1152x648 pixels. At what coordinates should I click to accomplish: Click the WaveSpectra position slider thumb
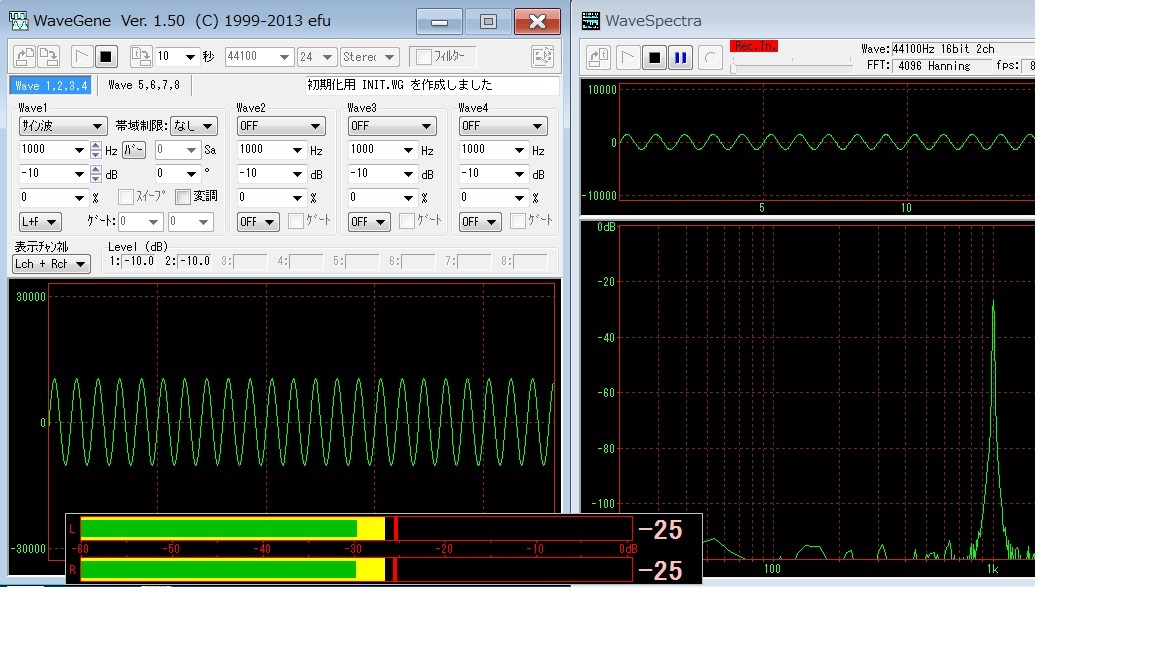[x=733, y=68]
